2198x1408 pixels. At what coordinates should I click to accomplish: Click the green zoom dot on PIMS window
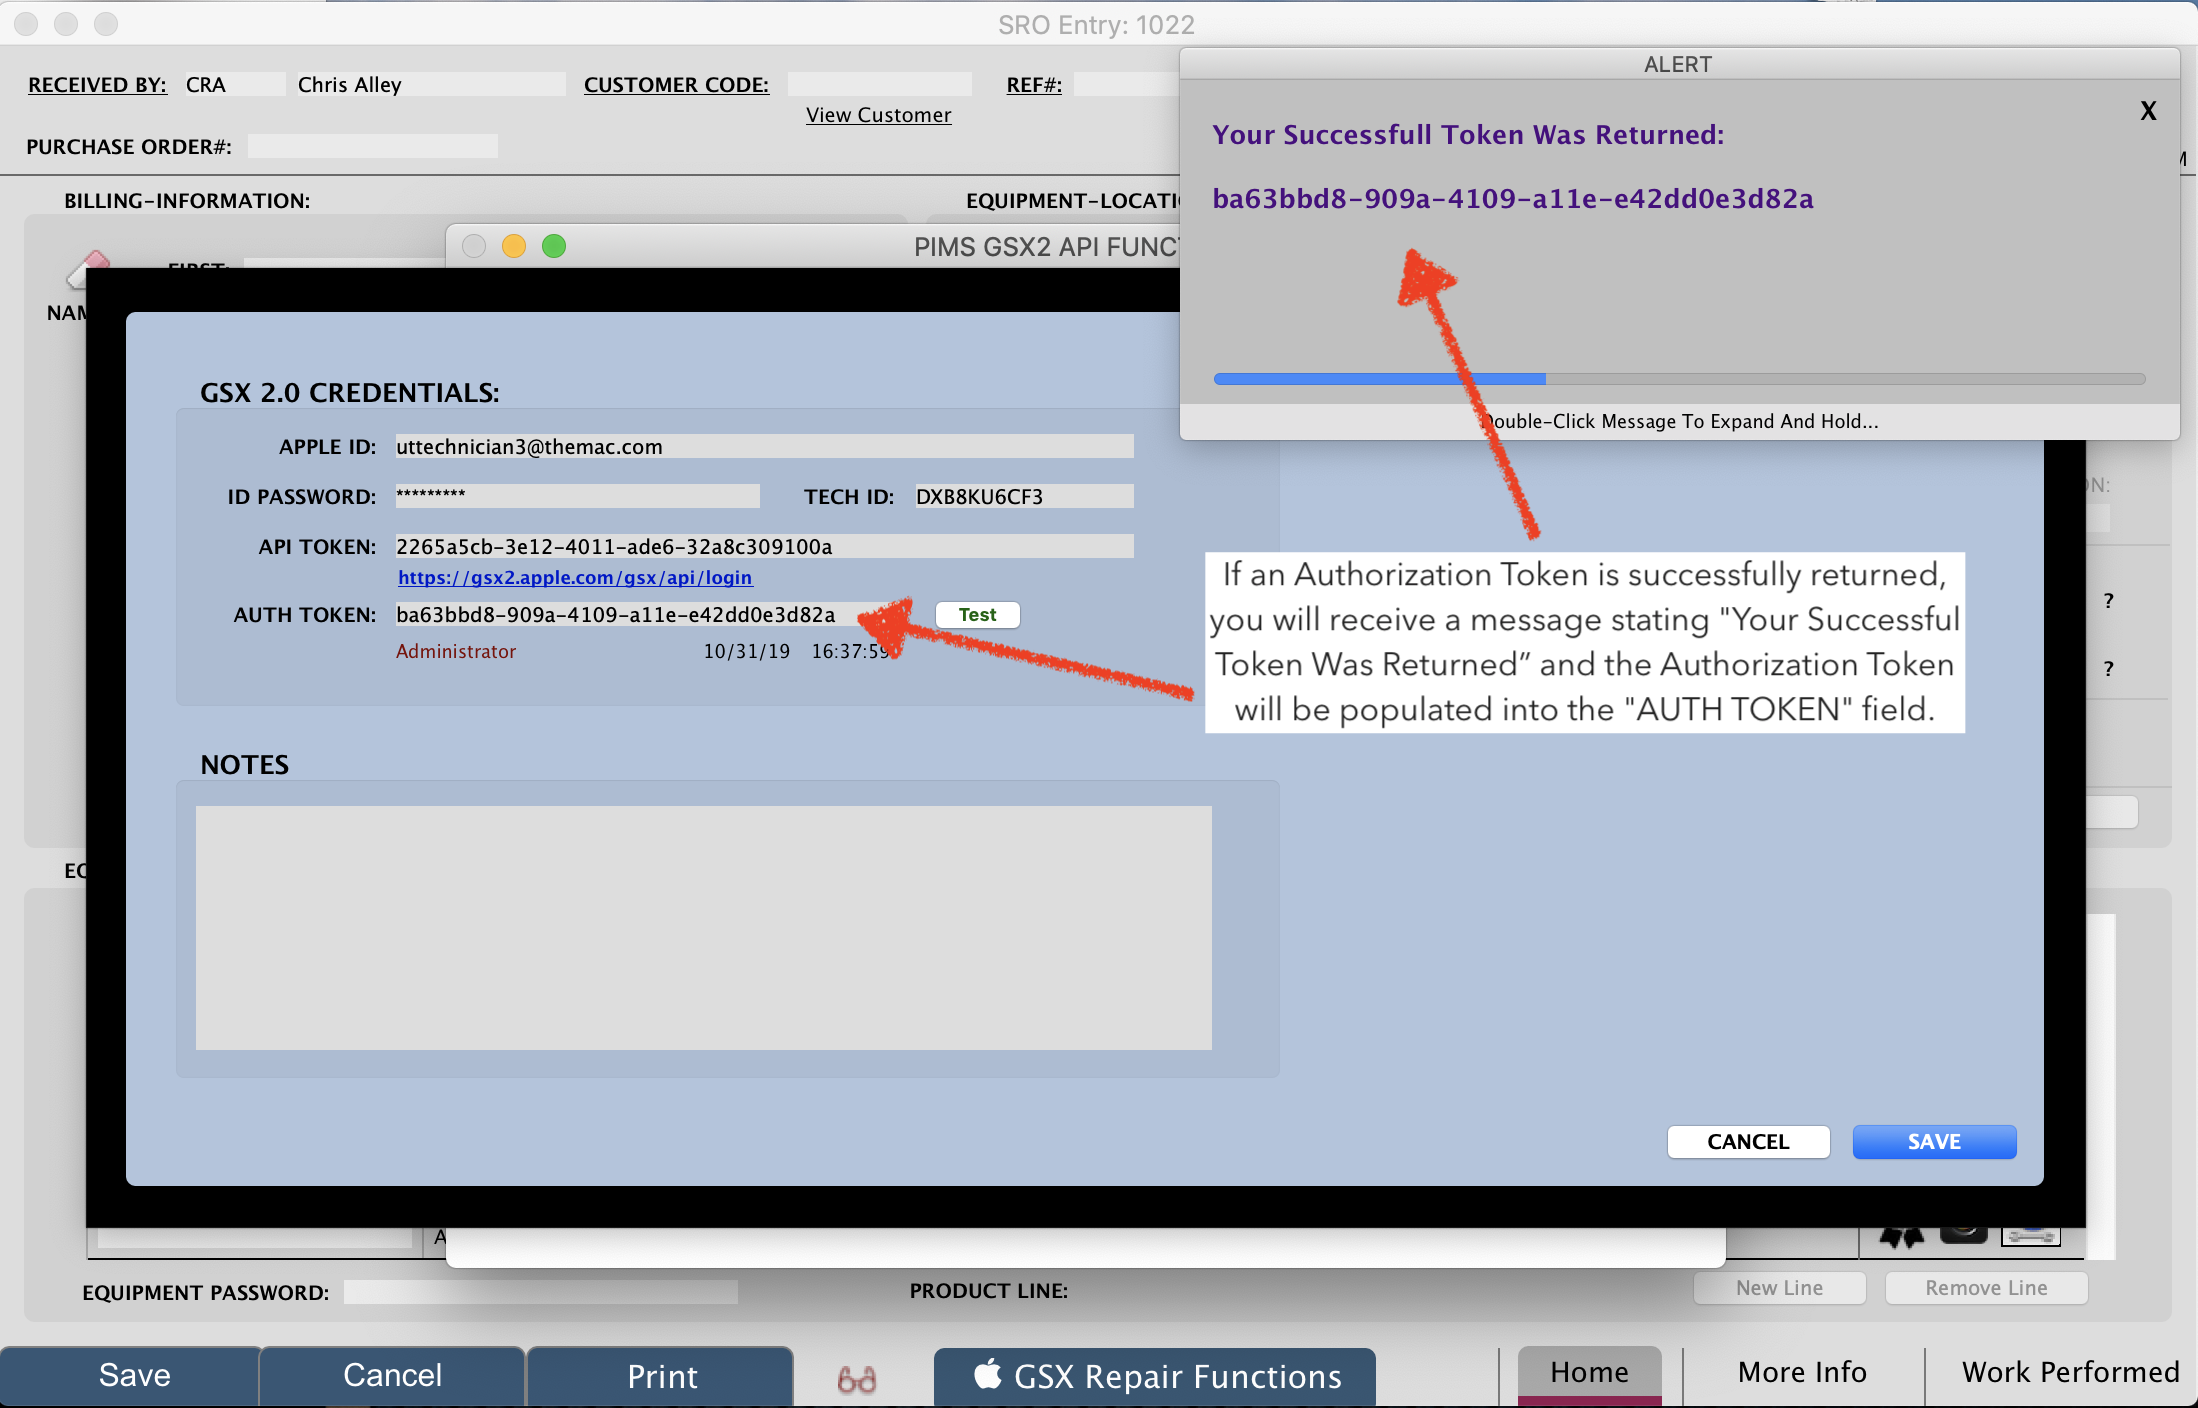click(x=554, y=246)
